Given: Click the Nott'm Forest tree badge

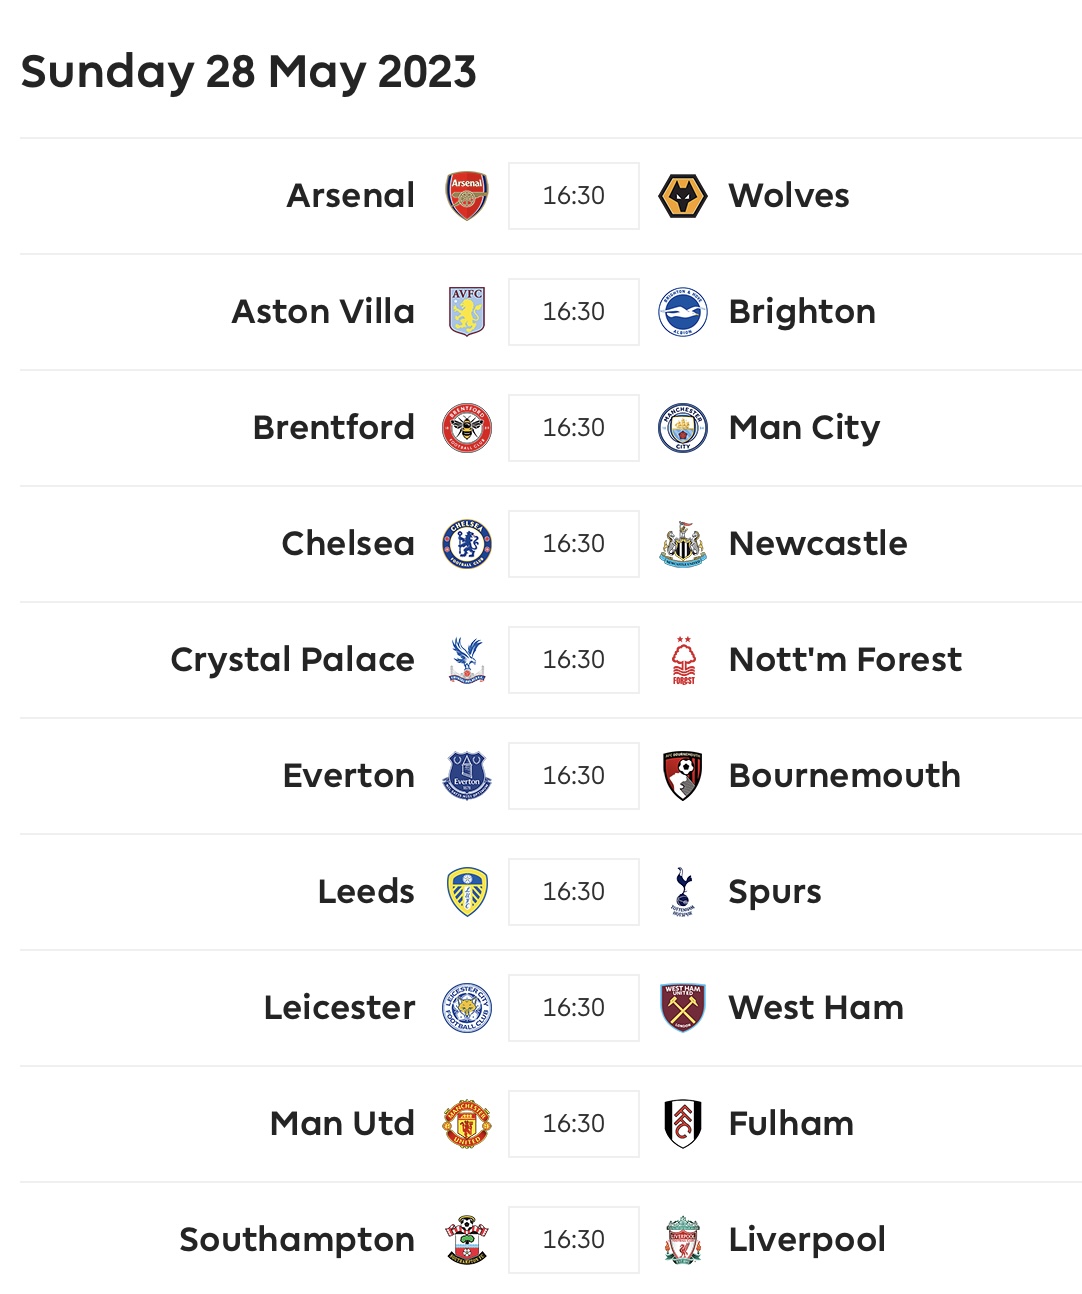Looking at the screenshot, I should [x=683, y=660].
